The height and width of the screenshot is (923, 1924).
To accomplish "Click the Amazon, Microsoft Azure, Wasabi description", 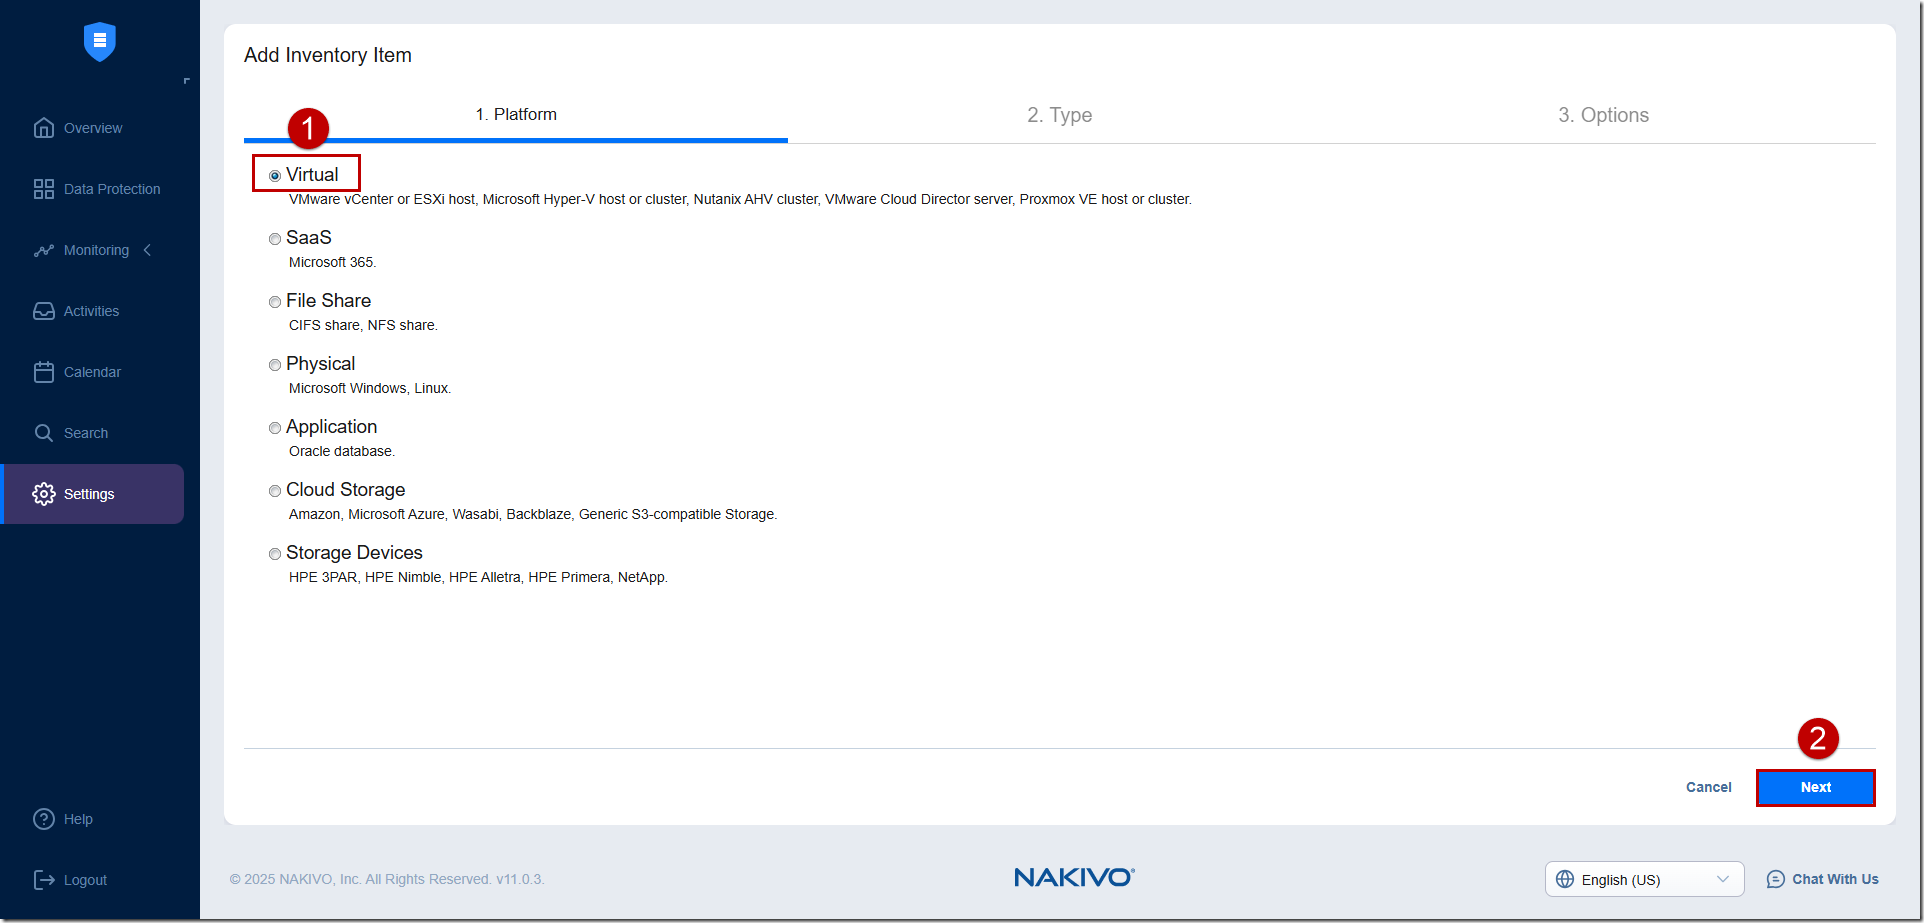I will pos(533,514).
